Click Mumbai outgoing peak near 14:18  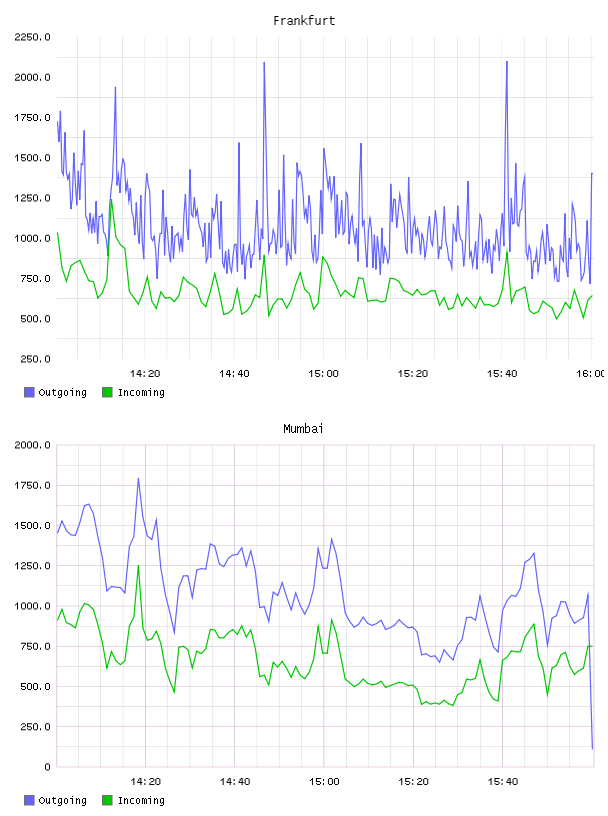[x=138, y=478]
